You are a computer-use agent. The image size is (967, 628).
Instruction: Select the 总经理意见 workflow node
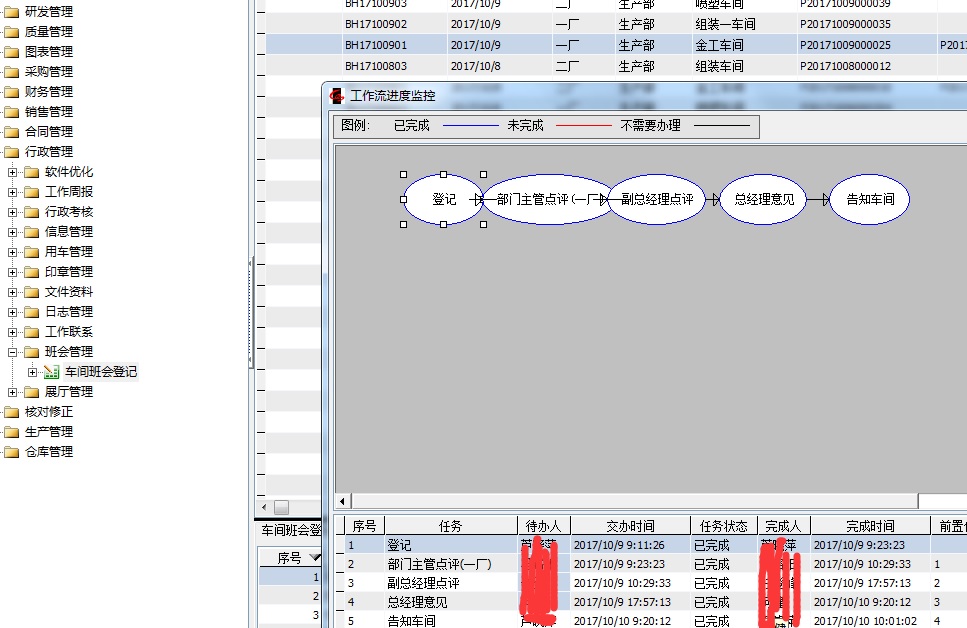coord(763,199)
